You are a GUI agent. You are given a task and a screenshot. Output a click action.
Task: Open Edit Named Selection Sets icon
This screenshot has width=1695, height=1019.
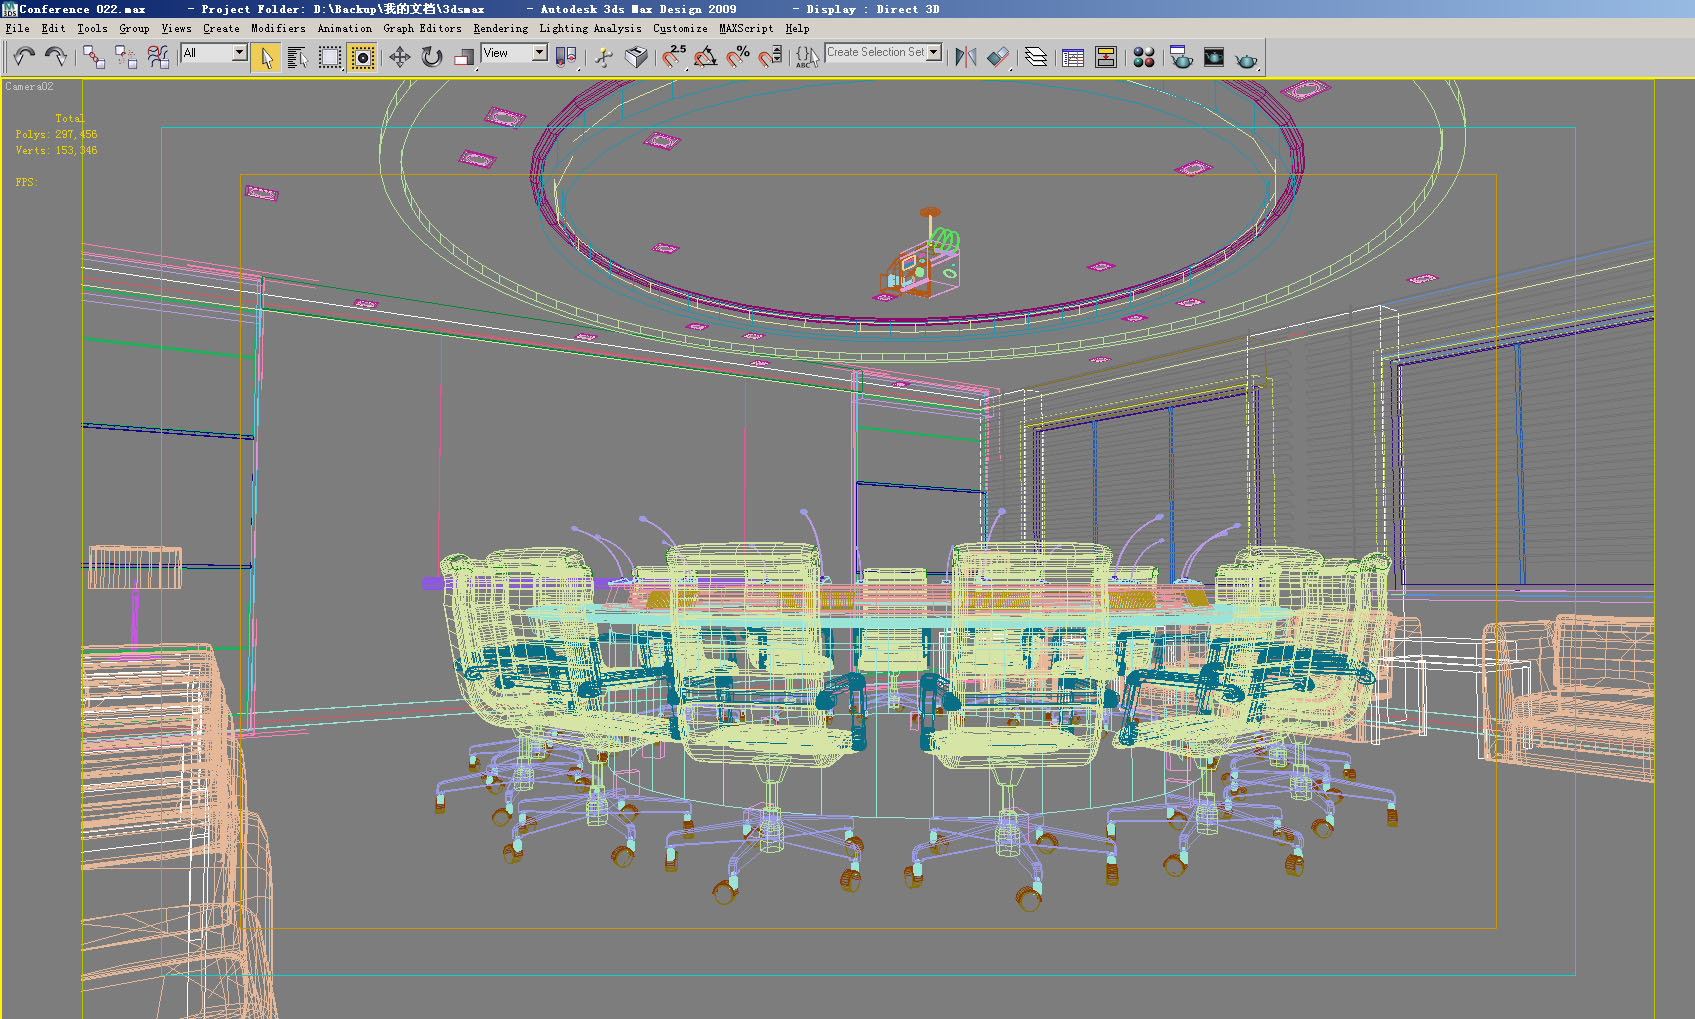point(807,57)
